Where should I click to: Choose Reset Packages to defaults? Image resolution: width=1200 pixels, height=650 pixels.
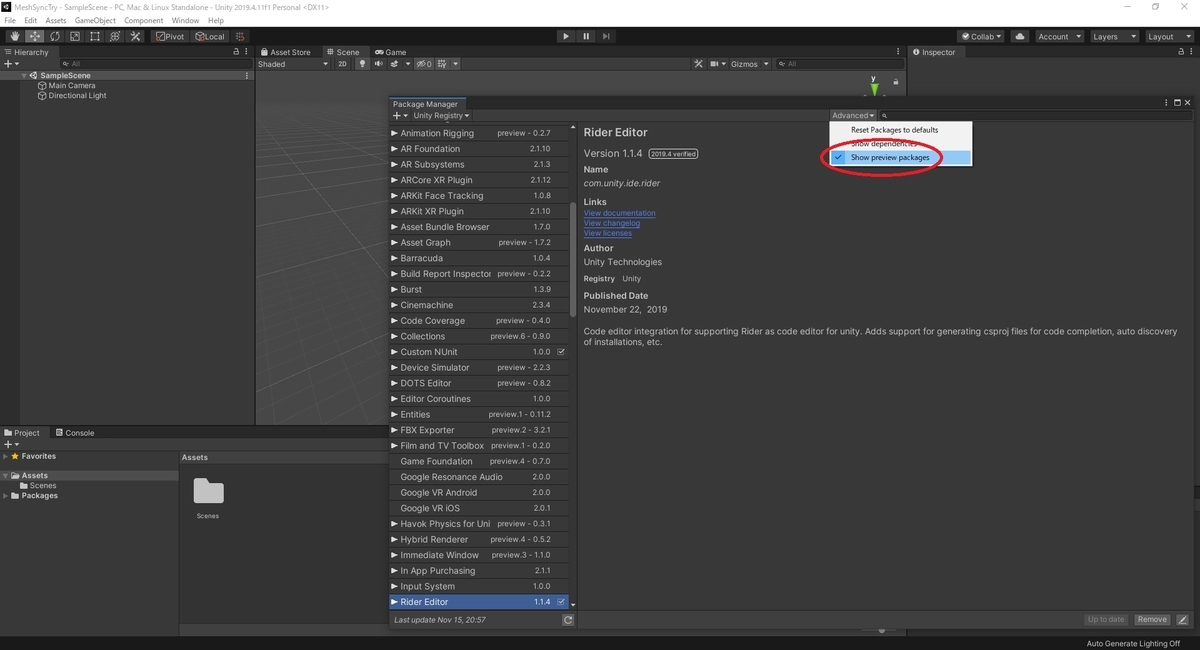coord(900,130)
